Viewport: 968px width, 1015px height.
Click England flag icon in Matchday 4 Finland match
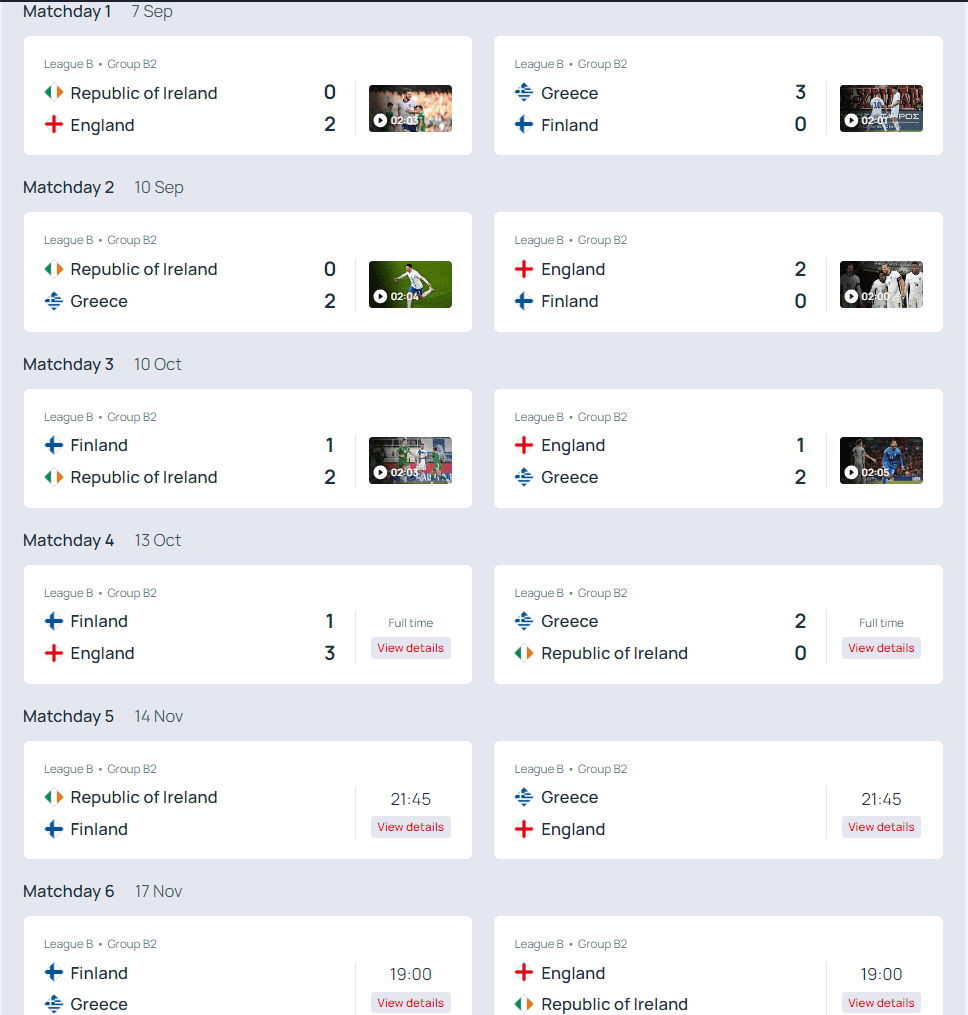(54, 653)
